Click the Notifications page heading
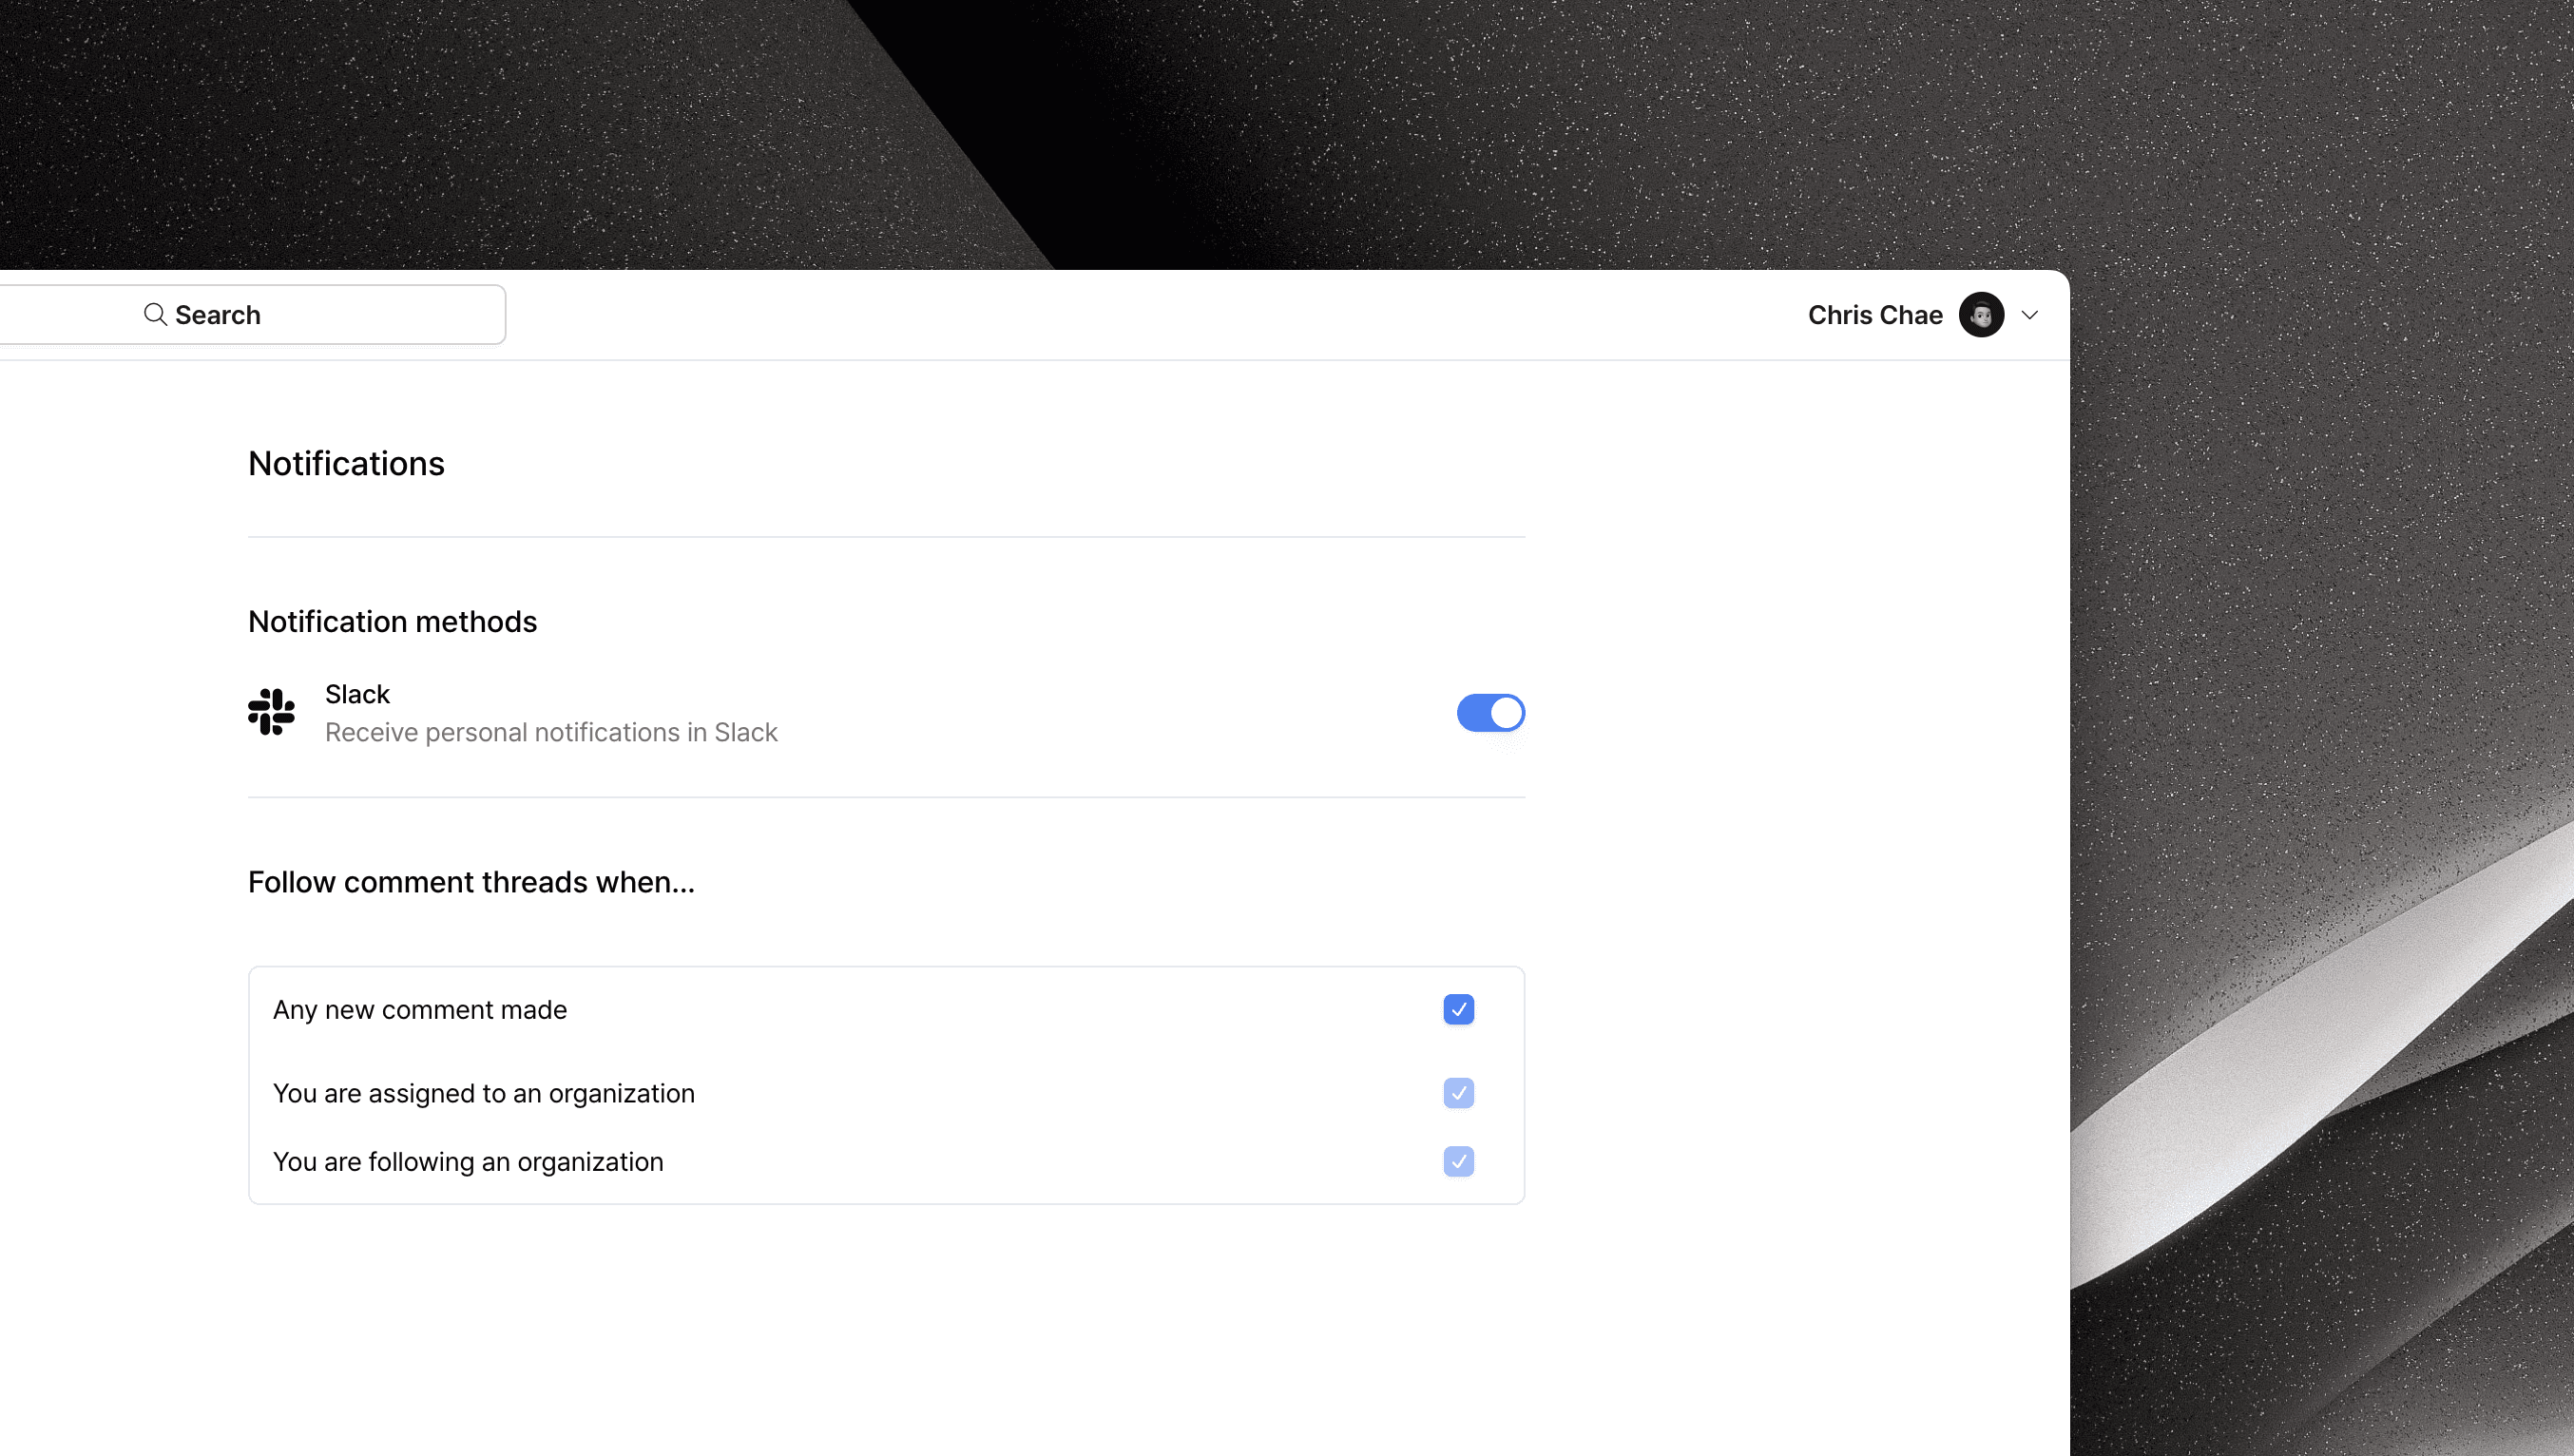2574x1456 pixels. tap(346, 463)
